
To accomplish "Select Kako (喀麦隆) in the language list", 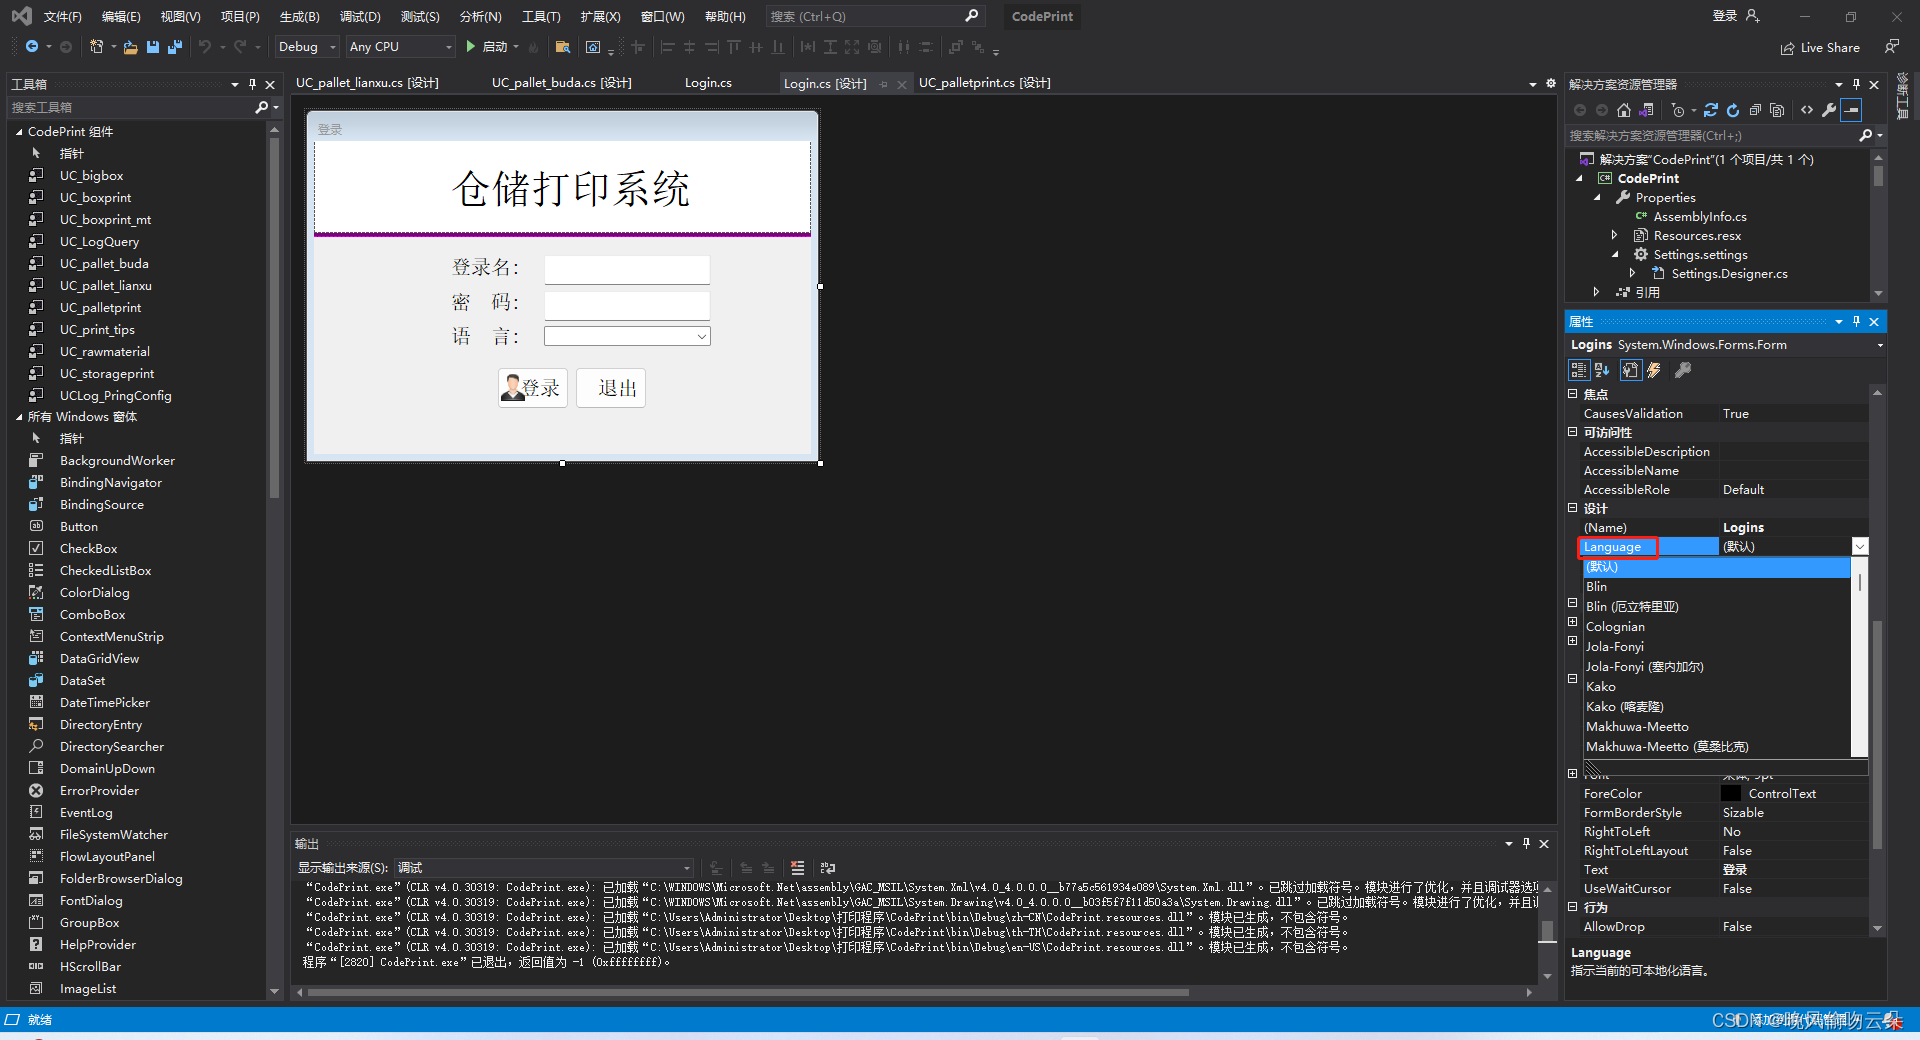I will tap(1717, 707).
